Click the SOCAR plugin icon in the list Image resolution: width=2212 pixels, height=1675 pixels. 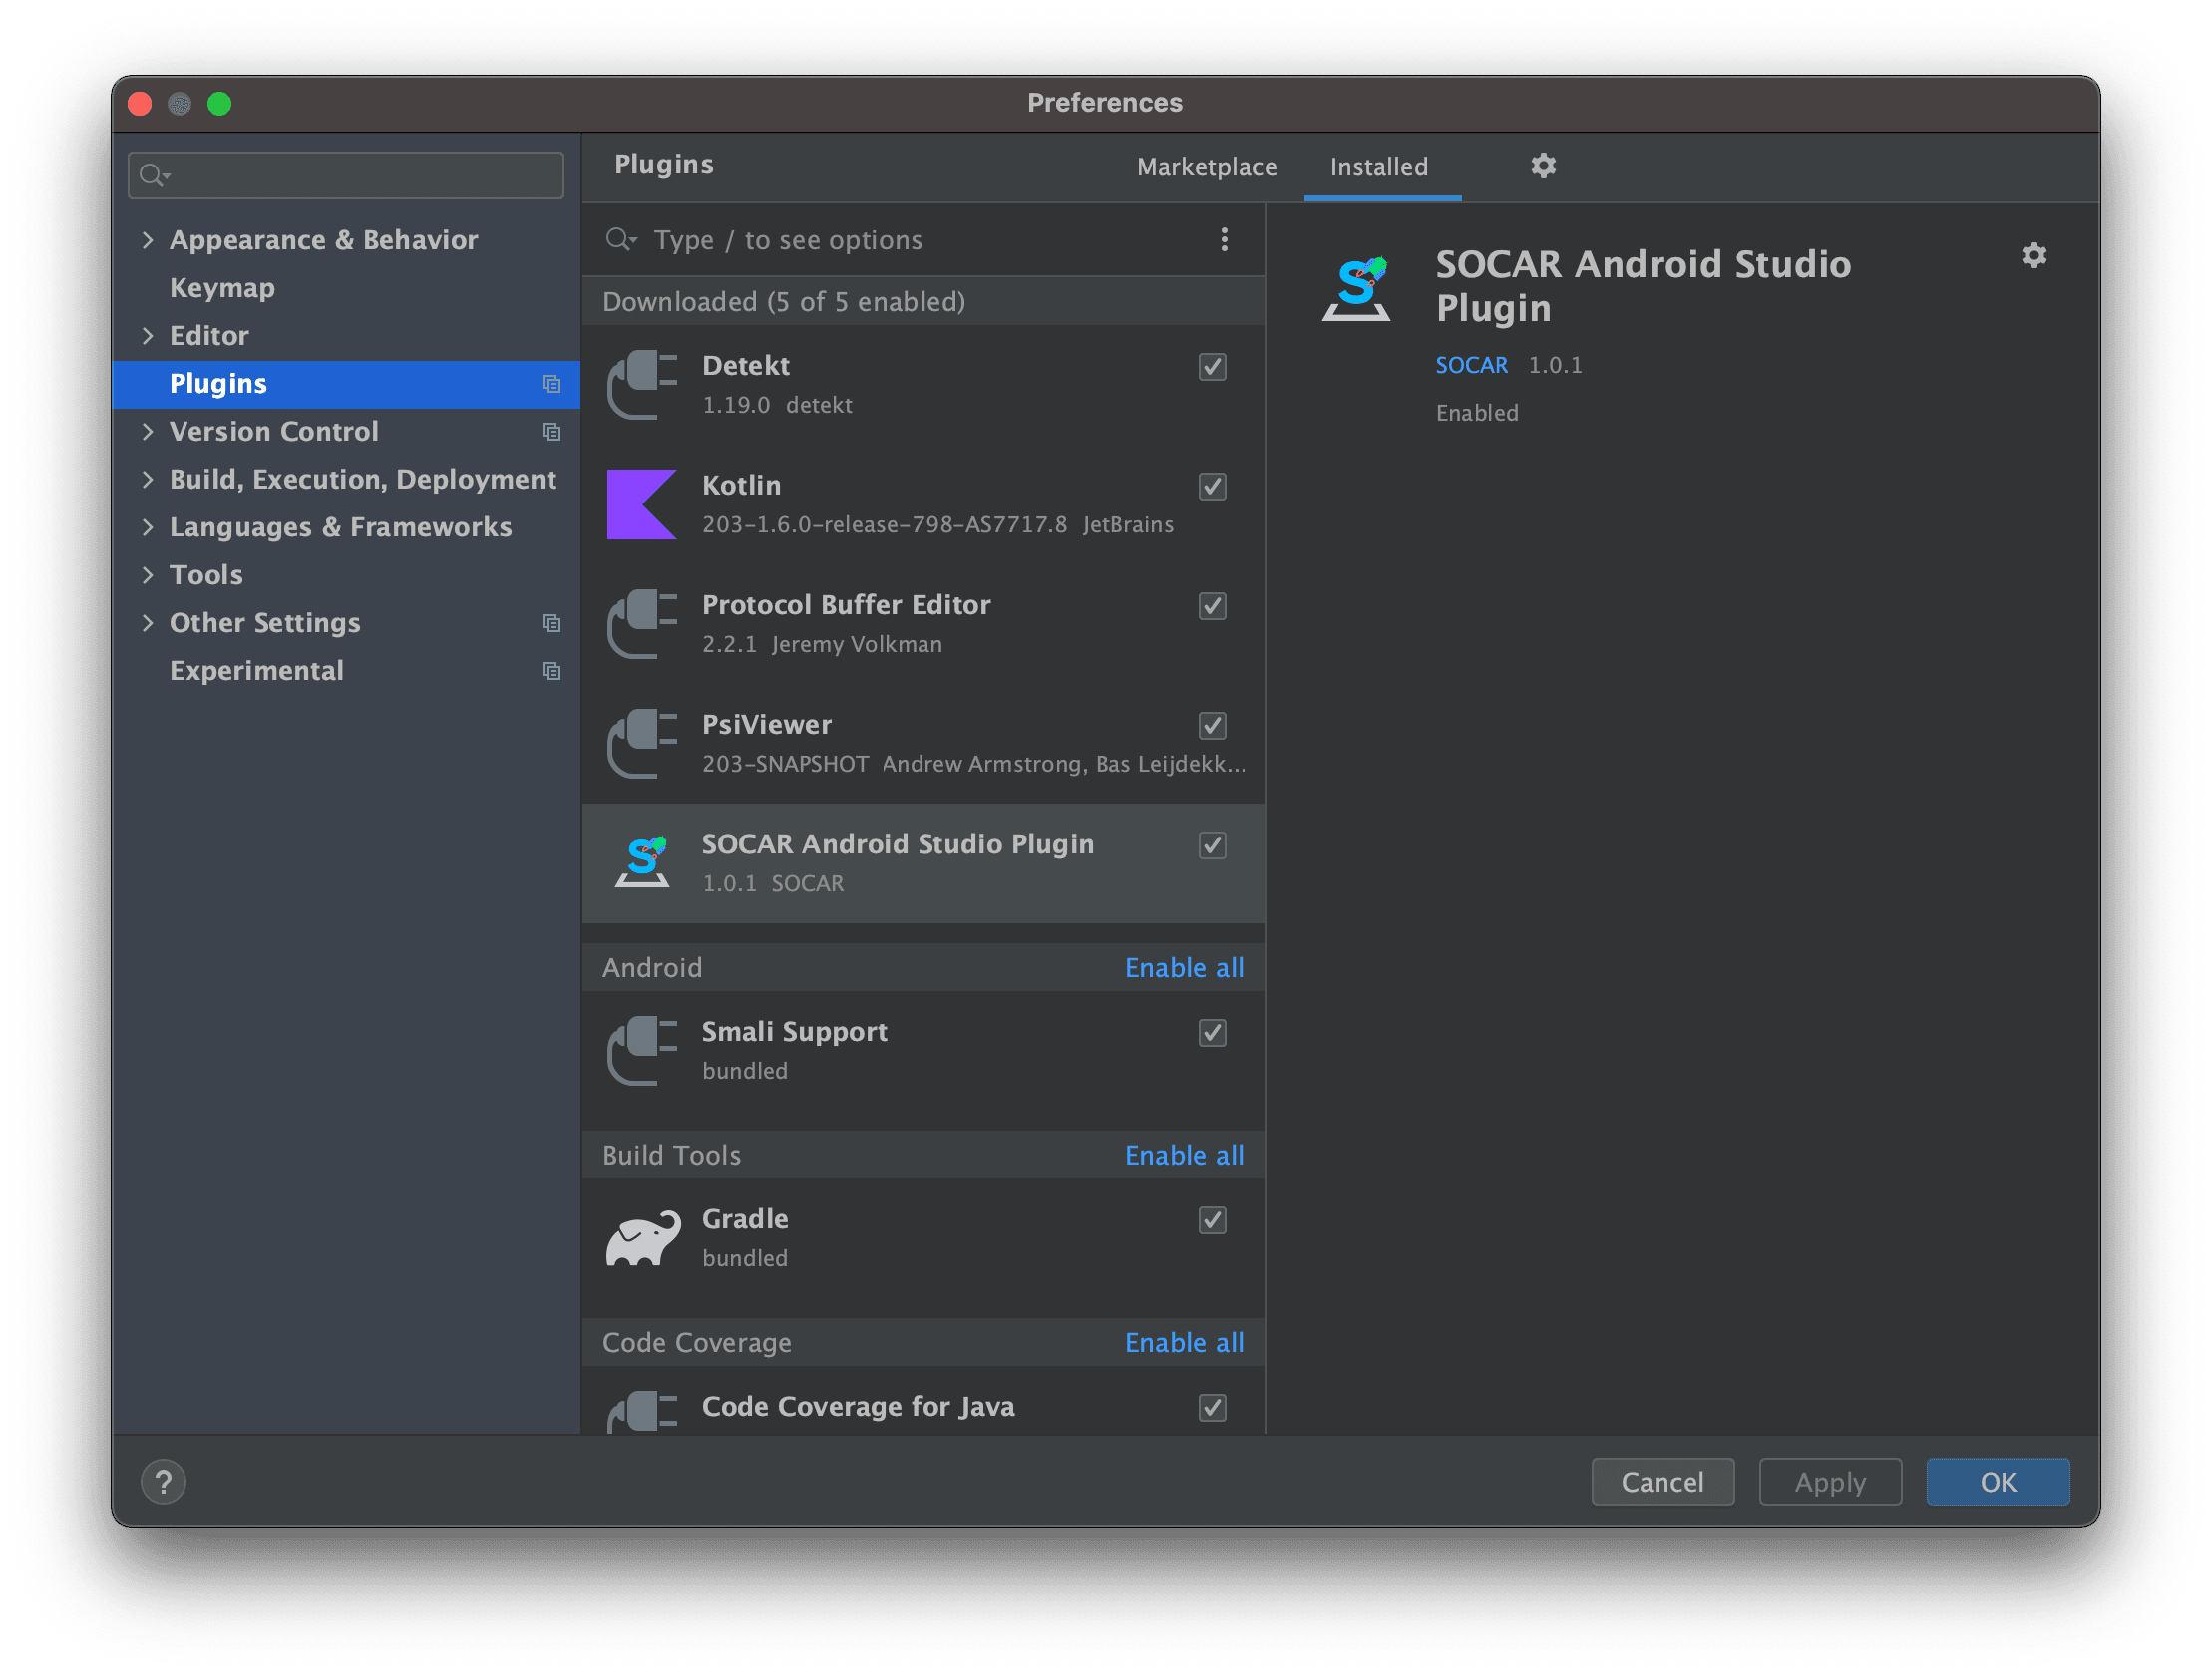(642, 862)
